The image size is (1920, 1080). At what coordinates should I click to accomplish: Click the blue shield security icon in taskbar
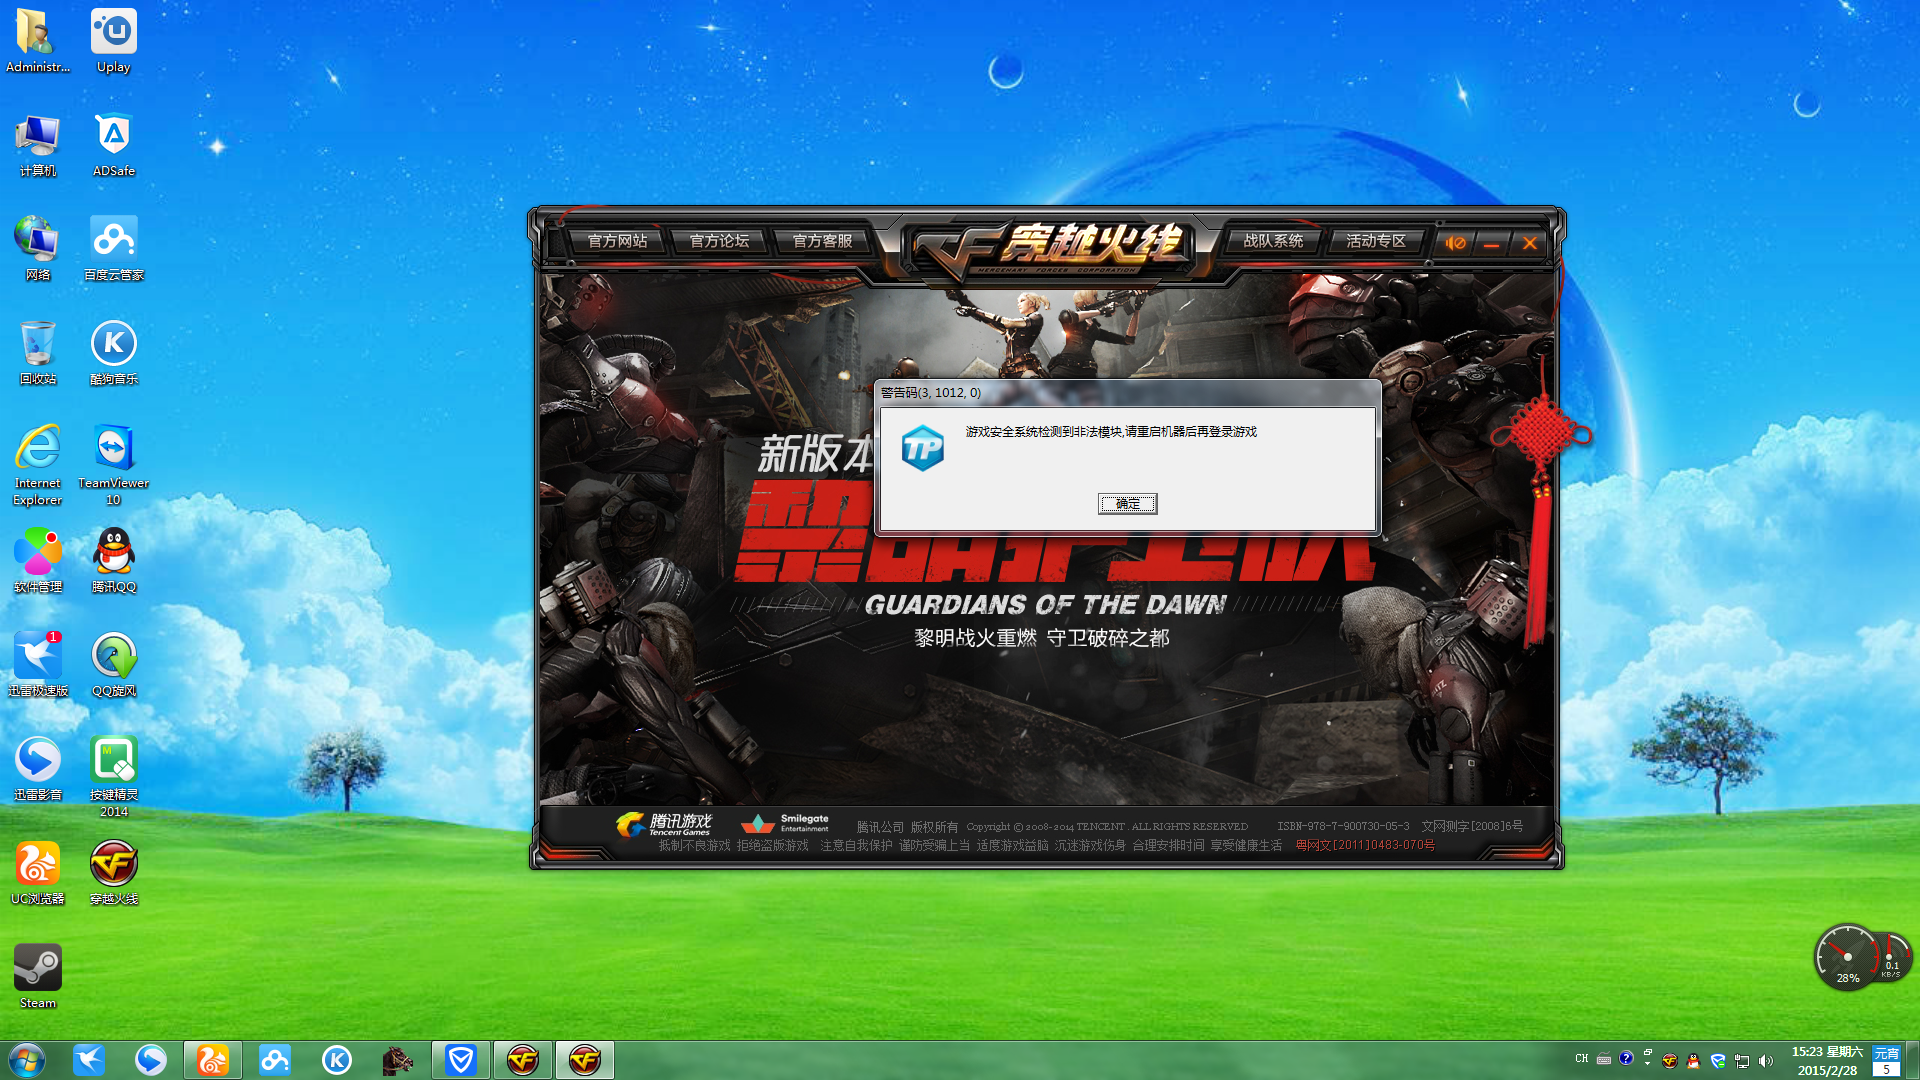click(461, 1060)
